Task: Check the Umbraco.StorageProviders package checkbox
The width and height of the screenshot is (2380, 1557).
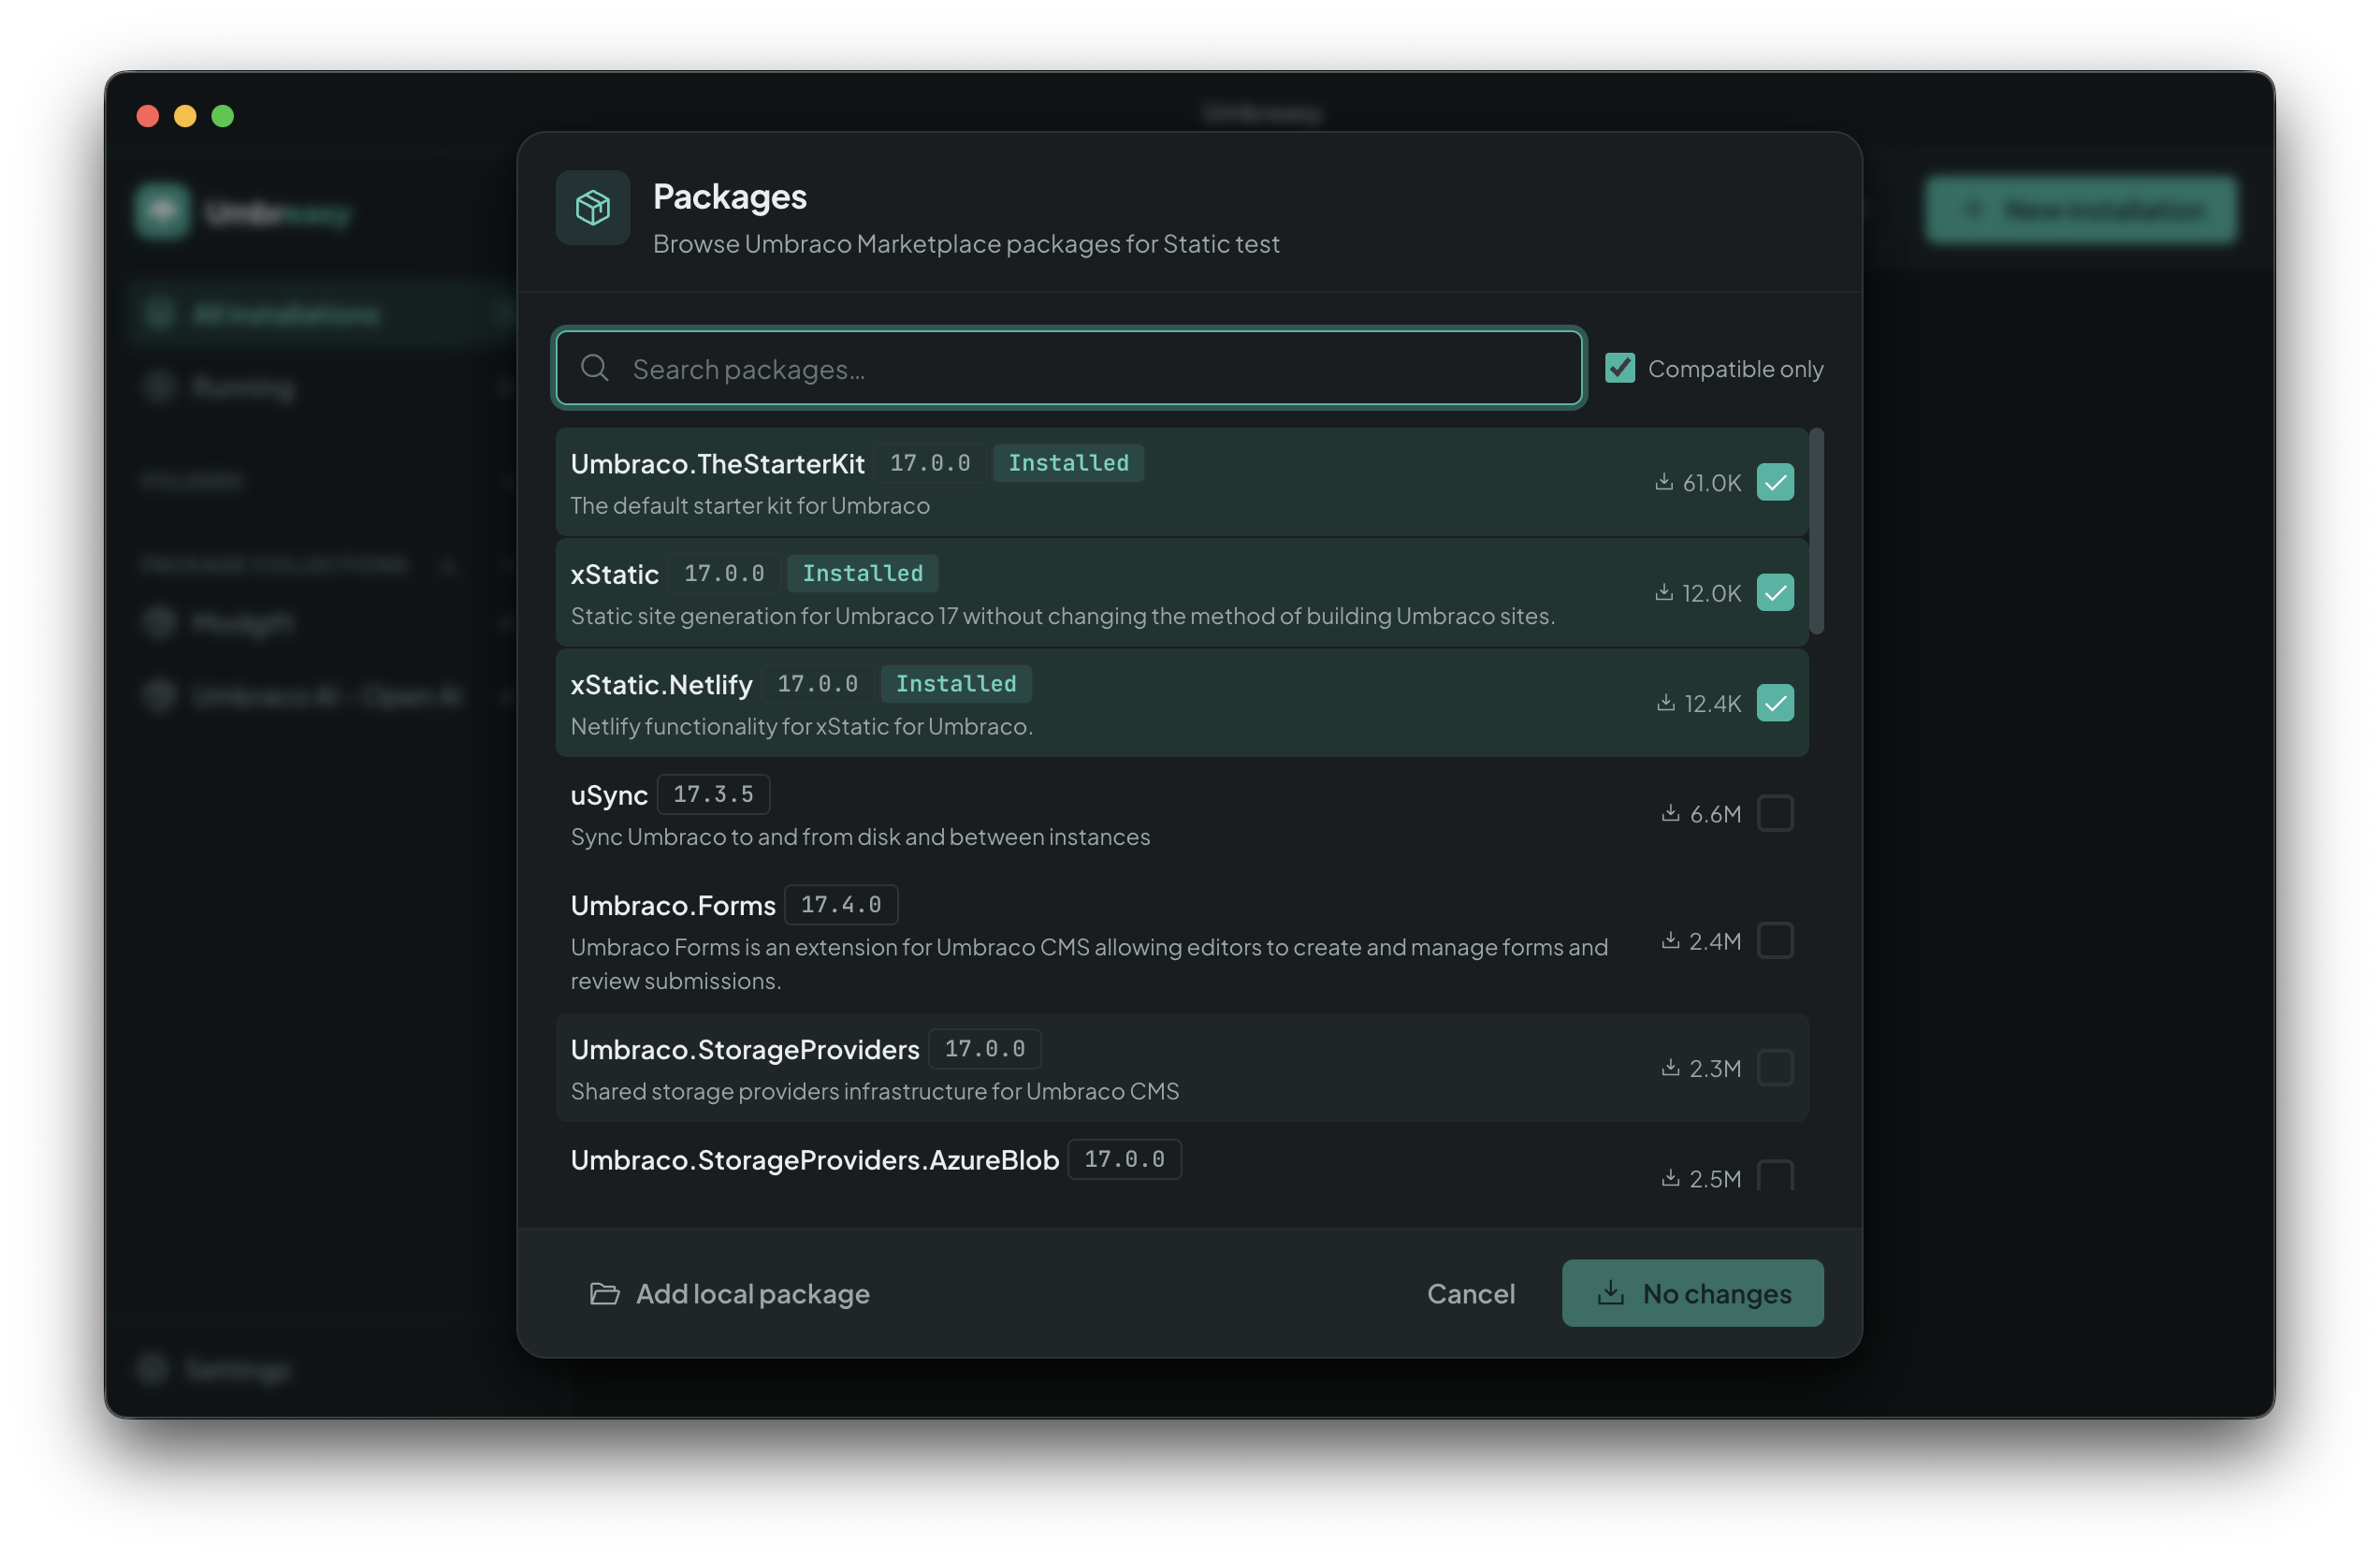Action: pos(1775,1068)
